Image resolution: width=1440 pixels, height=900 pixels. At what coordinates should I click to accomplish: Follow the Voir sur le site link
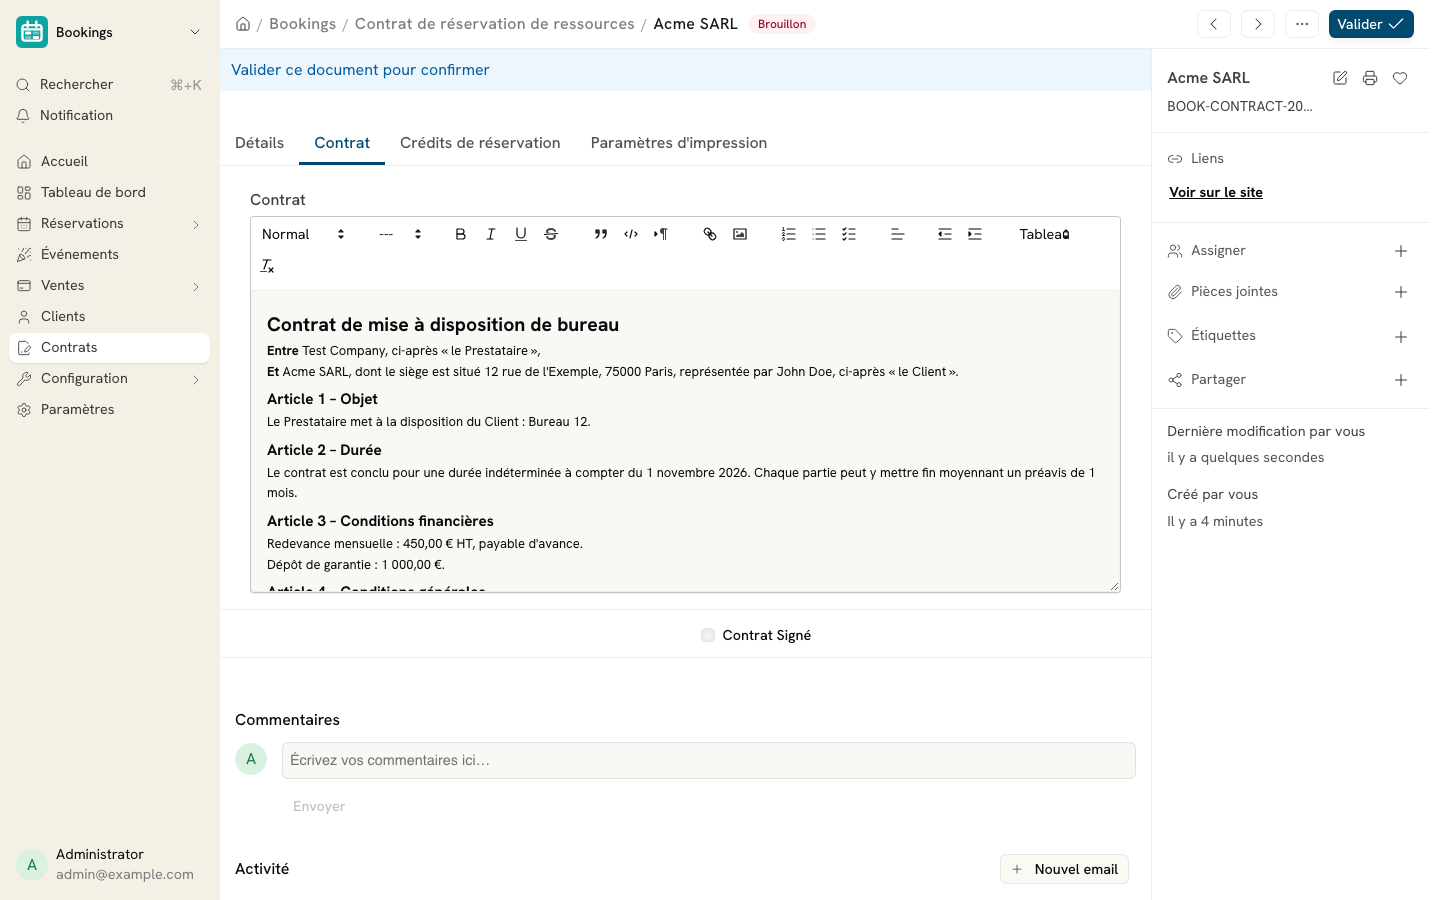click(1216, 192)
